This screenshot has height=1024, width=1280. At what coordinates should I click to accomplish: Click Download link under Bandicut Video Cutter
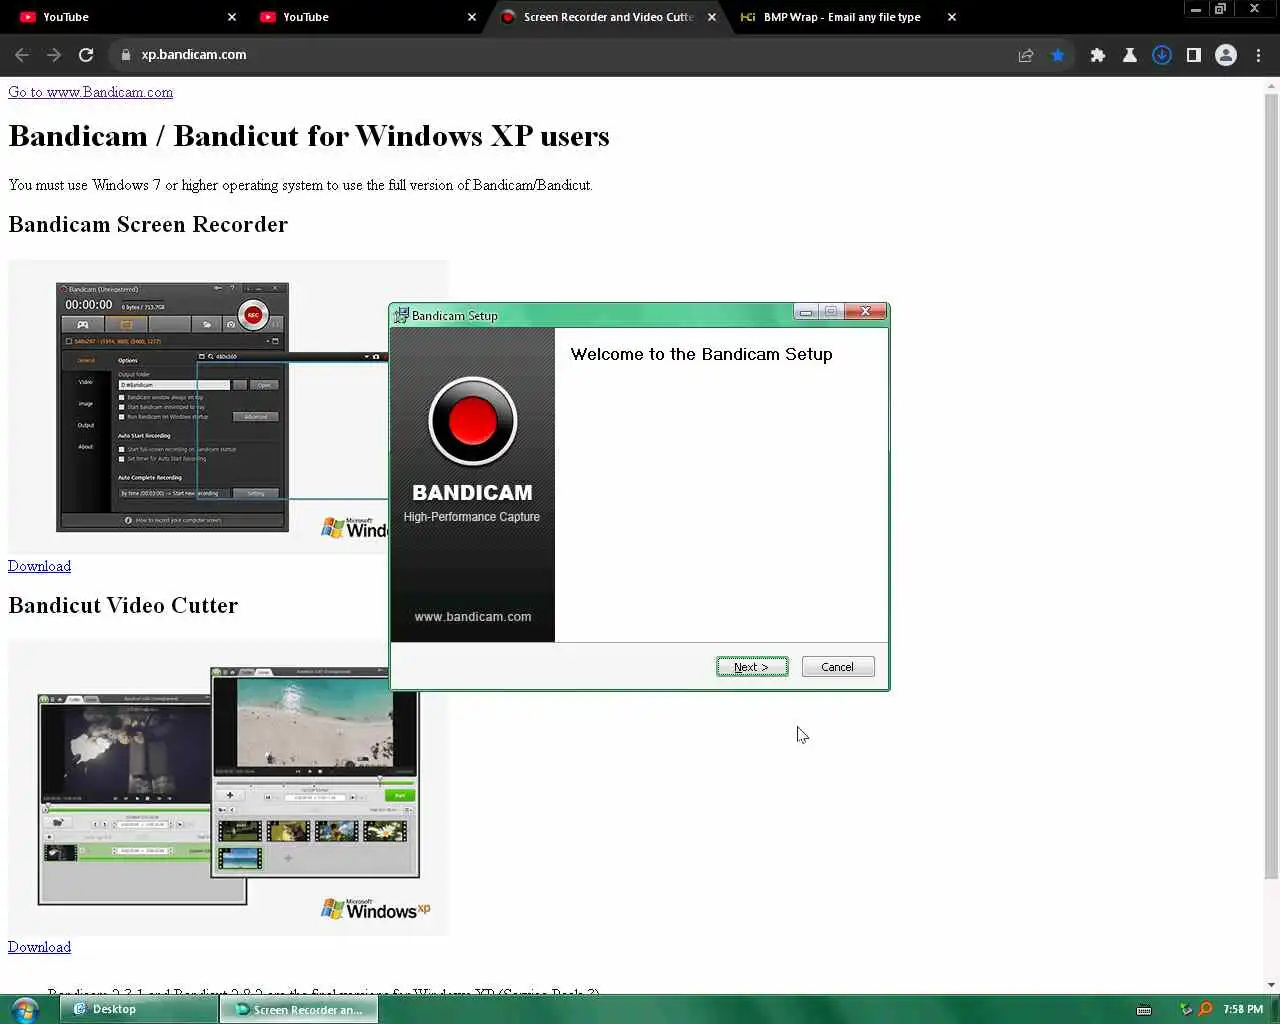click(39, 947)
